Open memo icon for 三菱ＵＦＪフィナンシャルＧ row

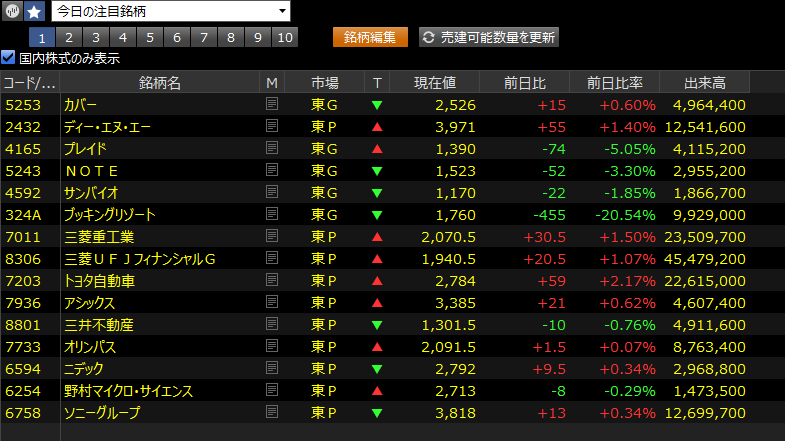click(x=272, y=258)
